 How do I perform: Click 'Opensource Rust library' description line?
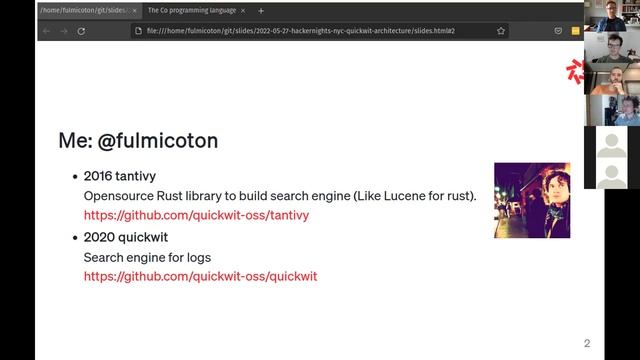tap(280, 196)
